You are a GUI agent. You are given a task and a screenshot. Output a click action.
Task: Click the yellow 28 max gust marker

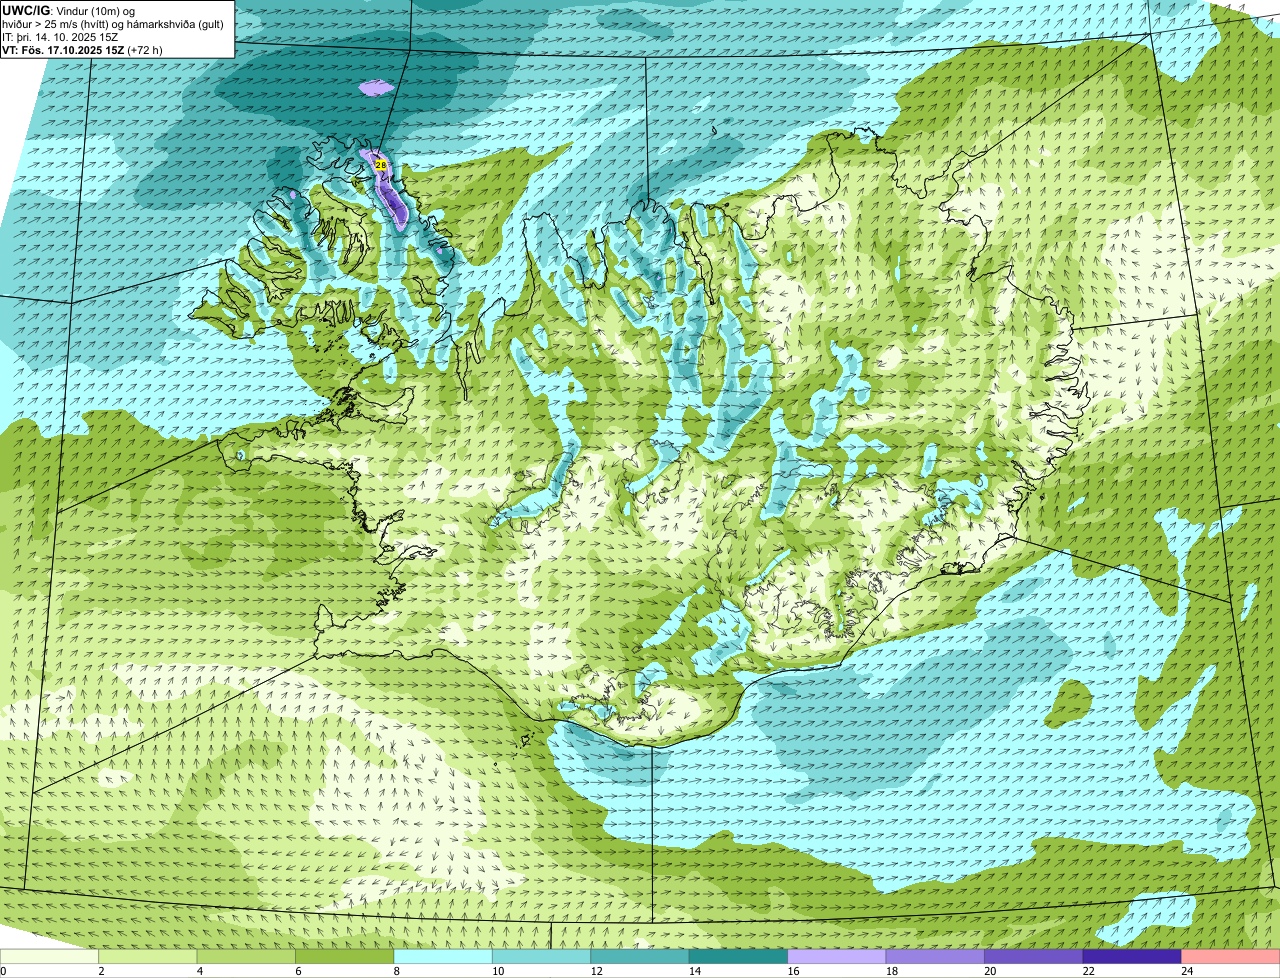(x=381, y=164)
